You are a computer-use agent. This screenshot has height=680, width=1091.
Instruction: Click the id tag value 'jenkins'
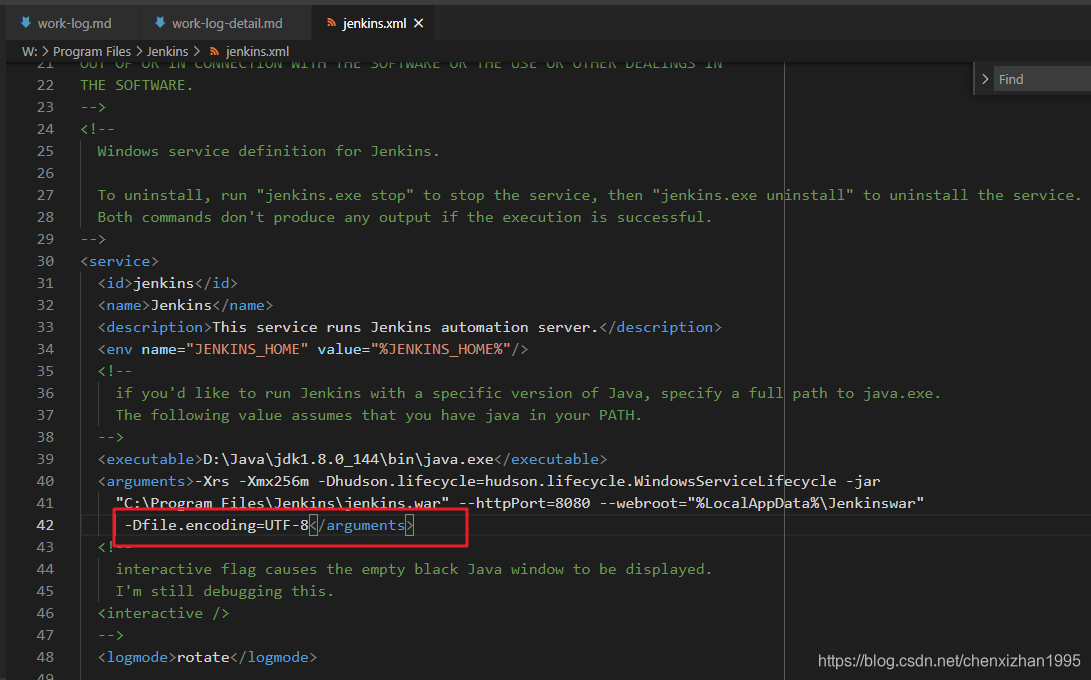164,283
